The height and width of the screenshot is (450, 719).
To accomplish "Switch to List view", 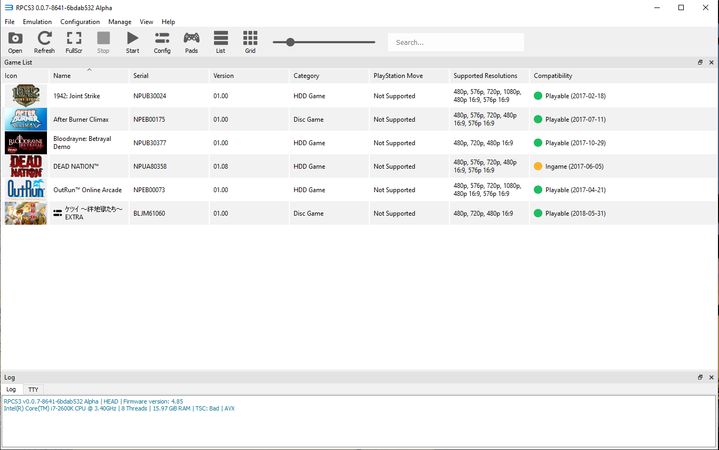I will pyautogui.click(x=221, y=42).
